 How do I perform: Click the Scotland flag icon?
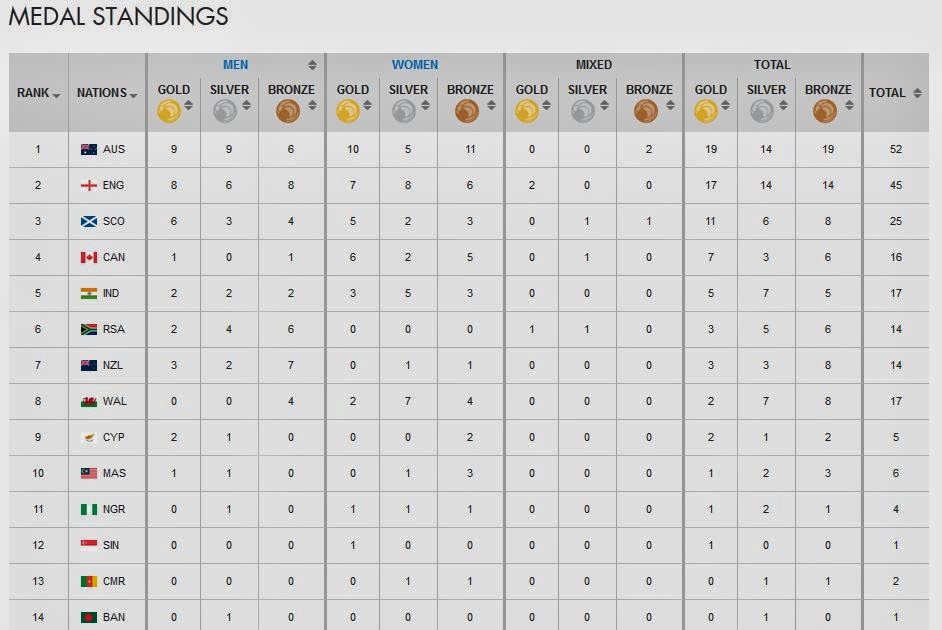(89, 222)
